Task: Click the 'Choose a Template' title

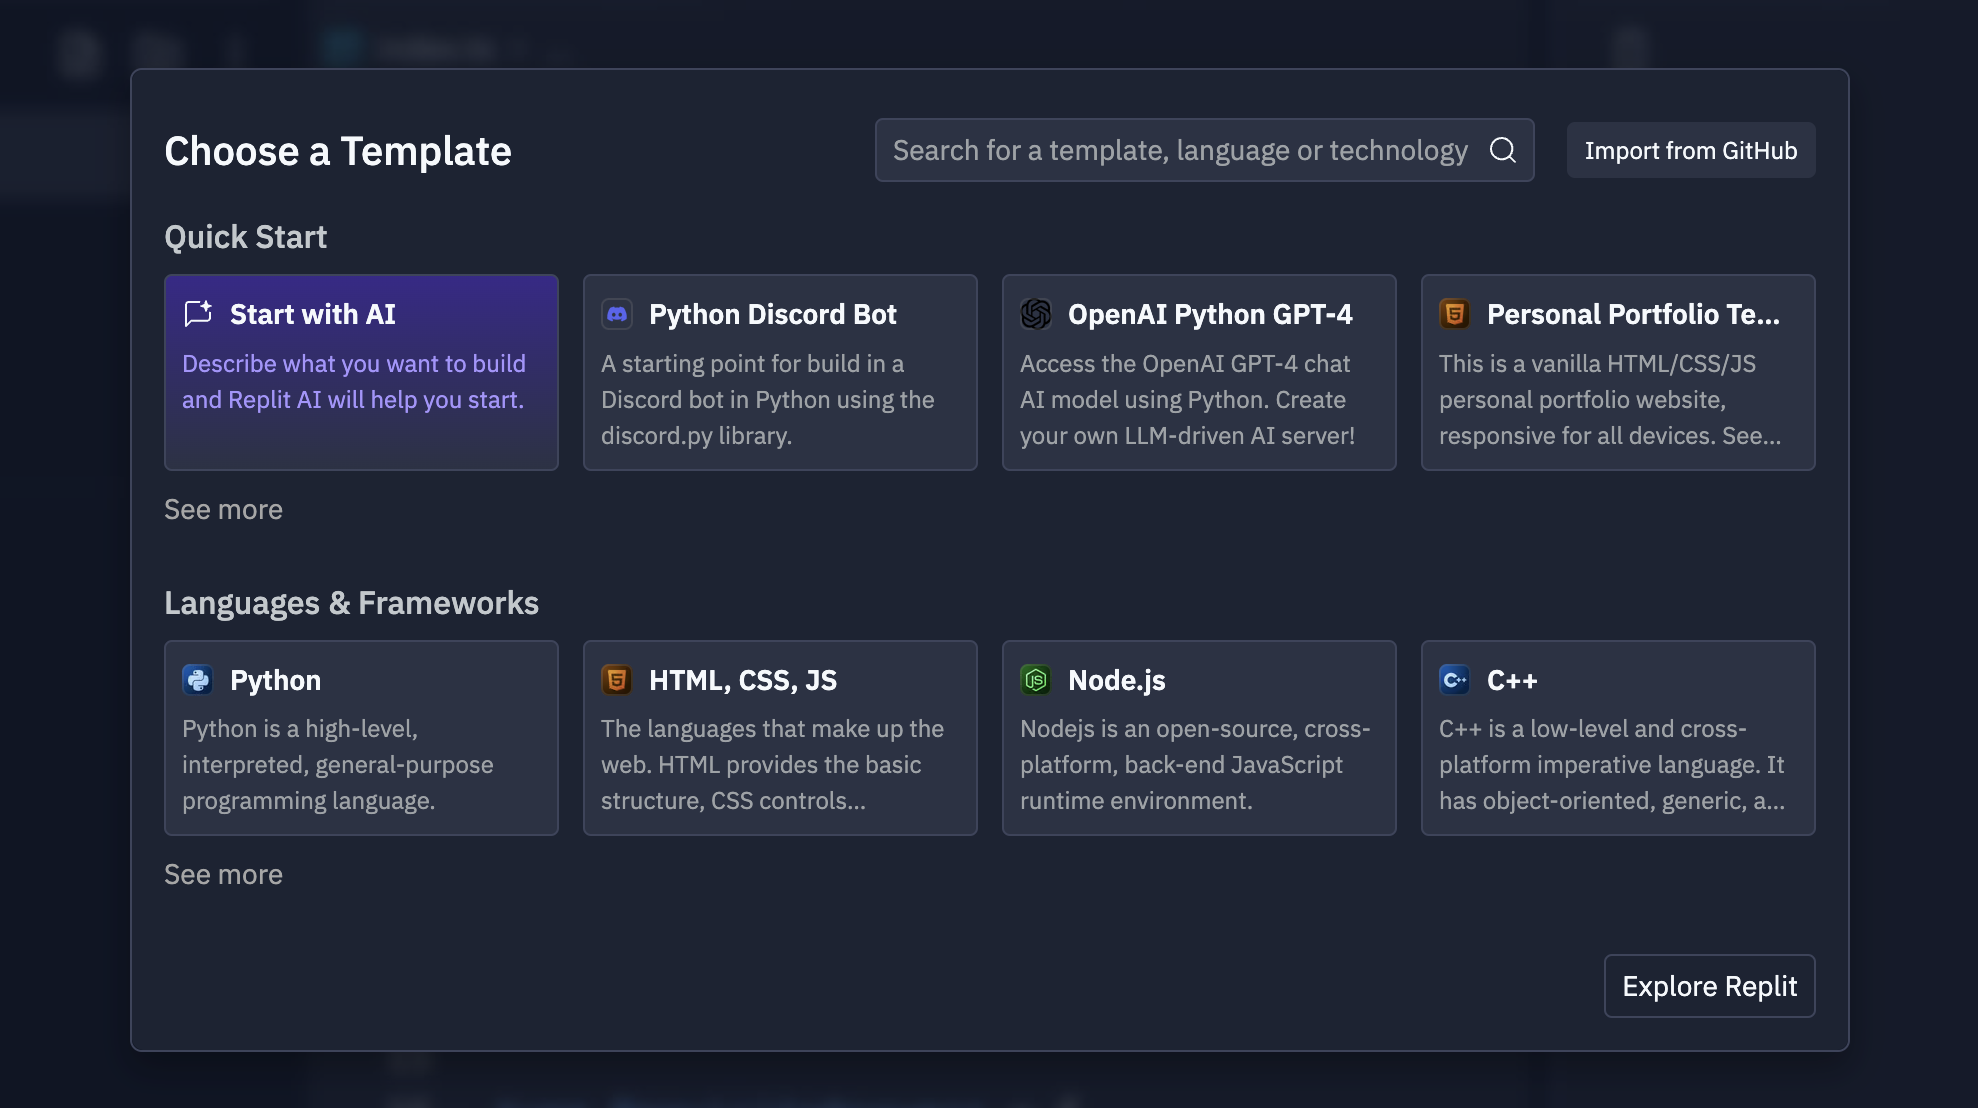Action: pyautogui.click(x=338, y=151)
